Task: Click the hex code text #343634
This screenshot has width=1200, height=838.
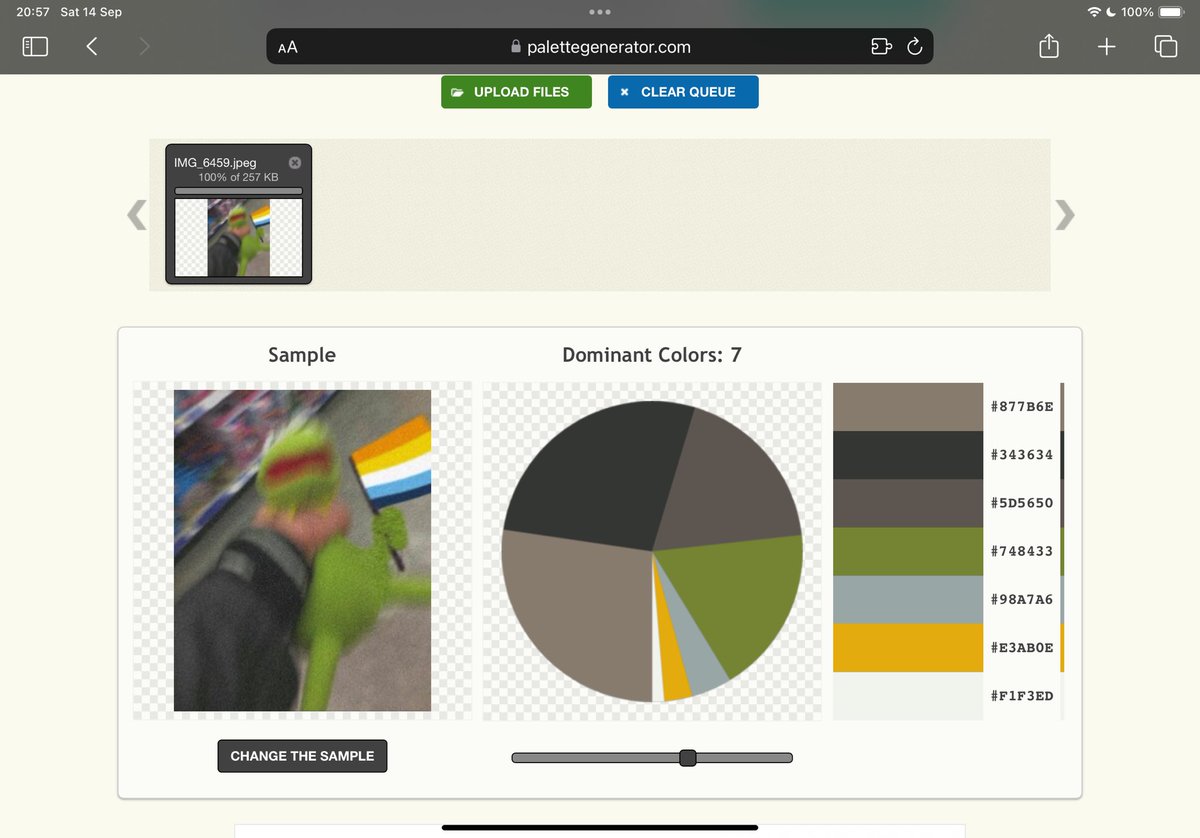Action: [x=1022, y=455]
